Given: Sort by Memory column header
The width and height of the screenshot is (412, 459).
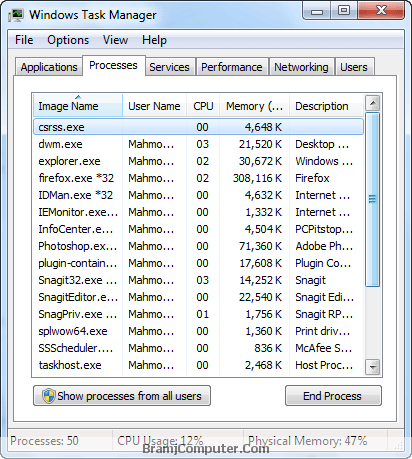Looking at the screenshot, I should (x=254, y=106).
